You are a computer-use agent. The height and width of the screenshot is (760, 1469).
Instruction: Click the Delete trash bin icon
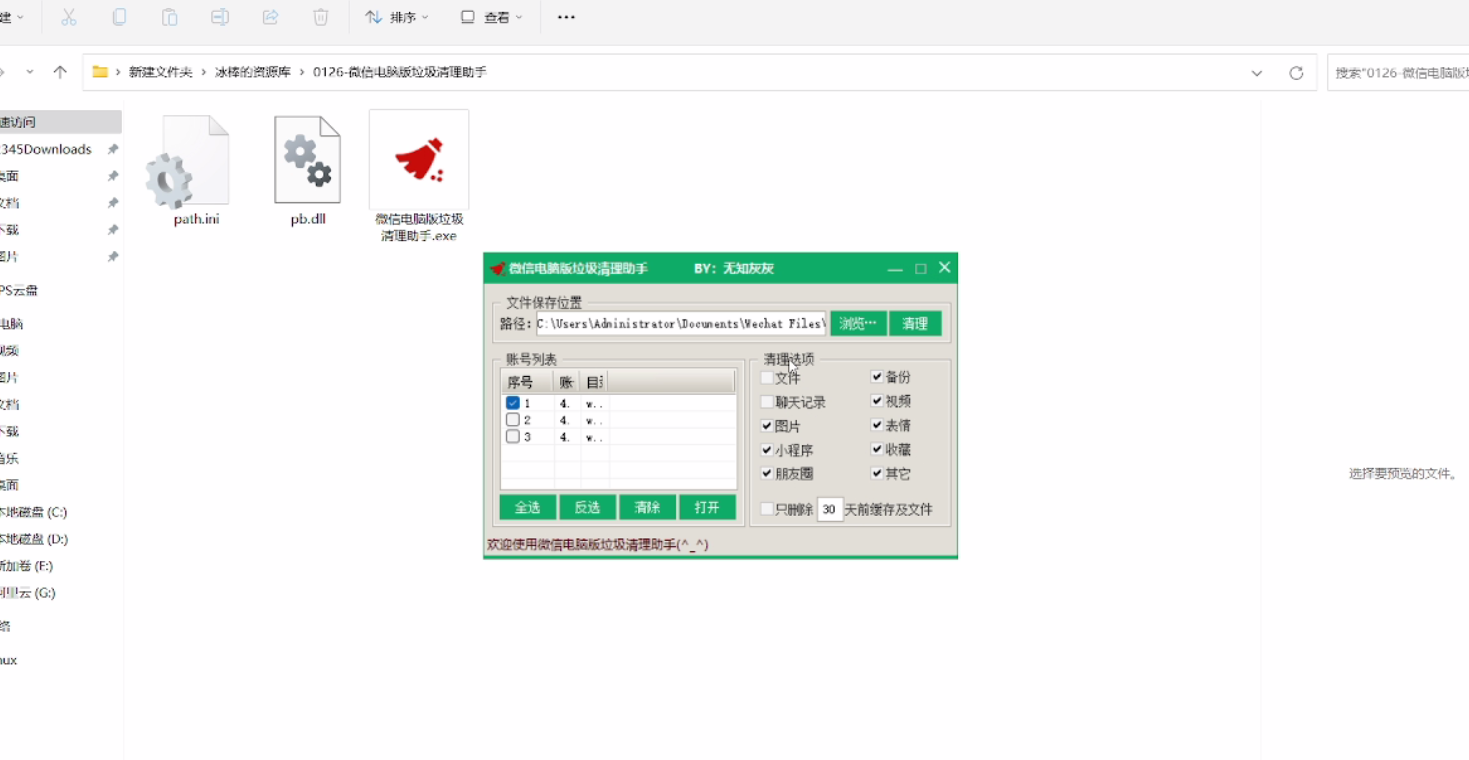coord(320,17)
